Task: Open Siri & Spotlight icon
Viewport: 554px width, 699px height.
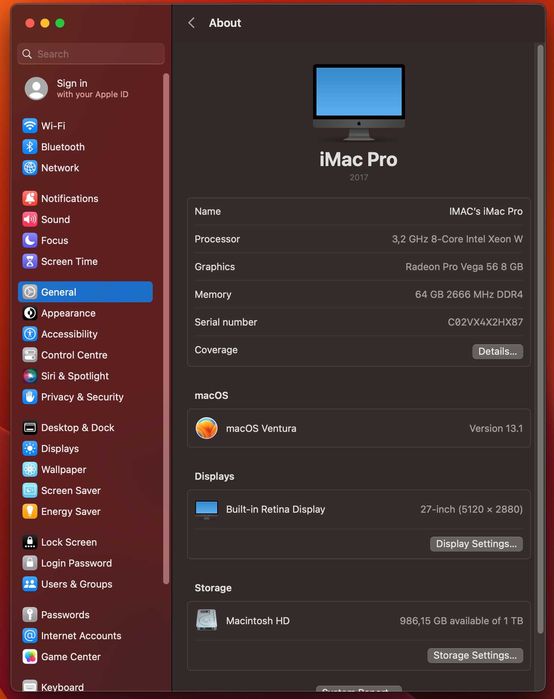Action: 30,376
